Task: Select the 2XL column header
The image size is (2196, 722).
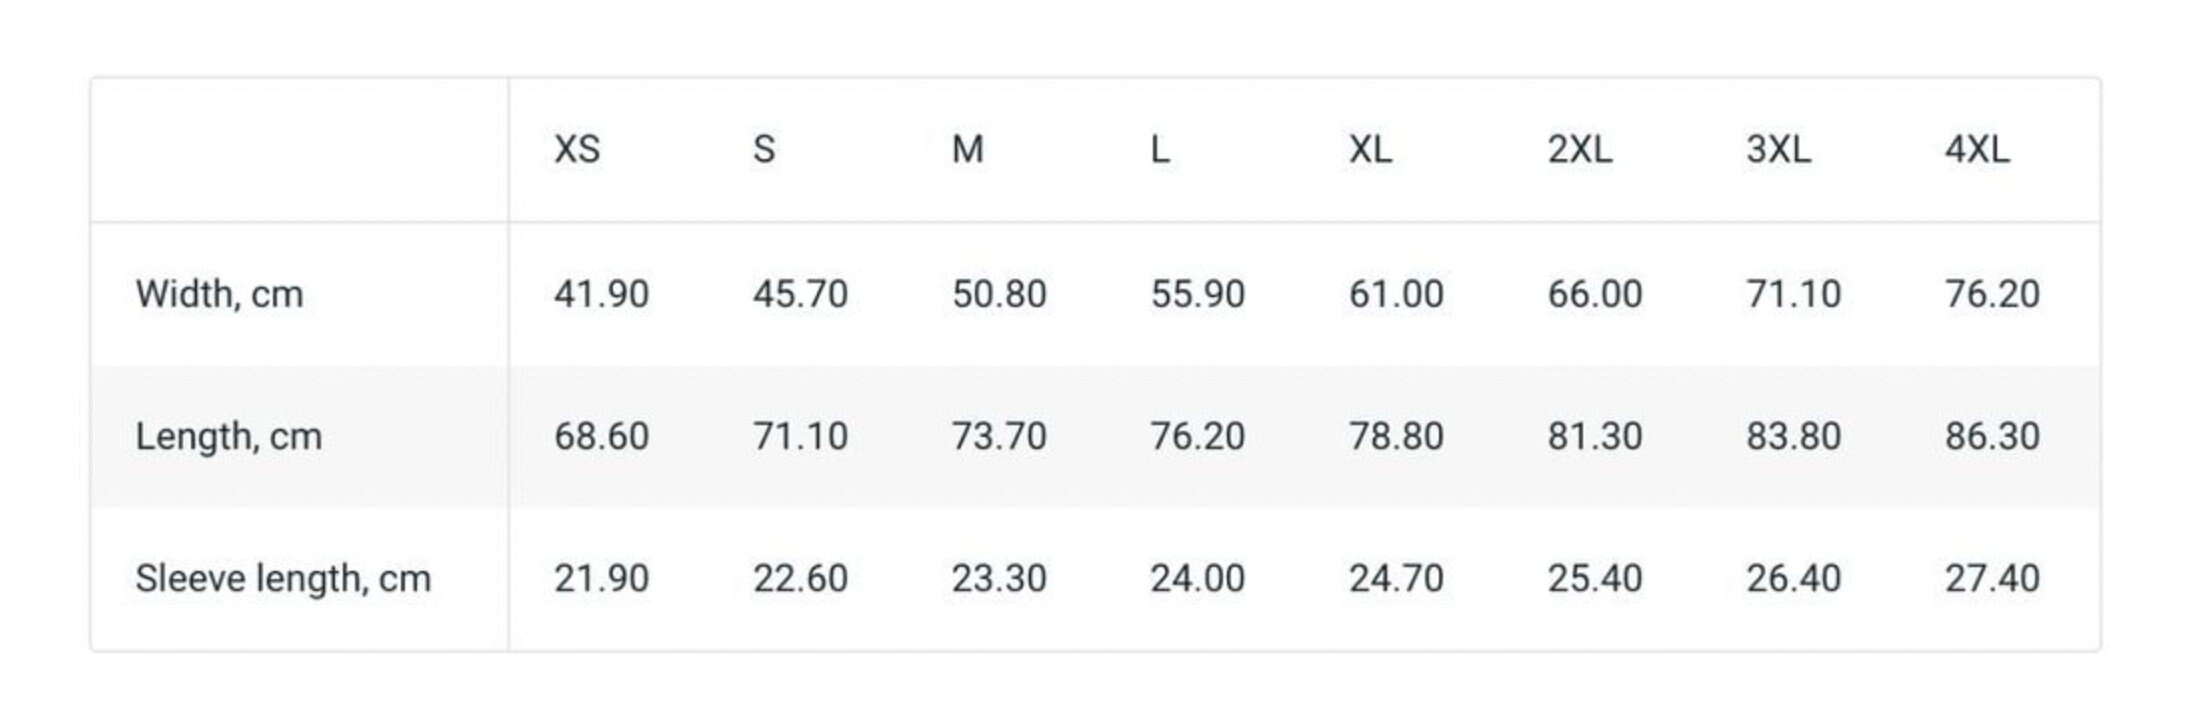Action: (x=1579, y=150)
